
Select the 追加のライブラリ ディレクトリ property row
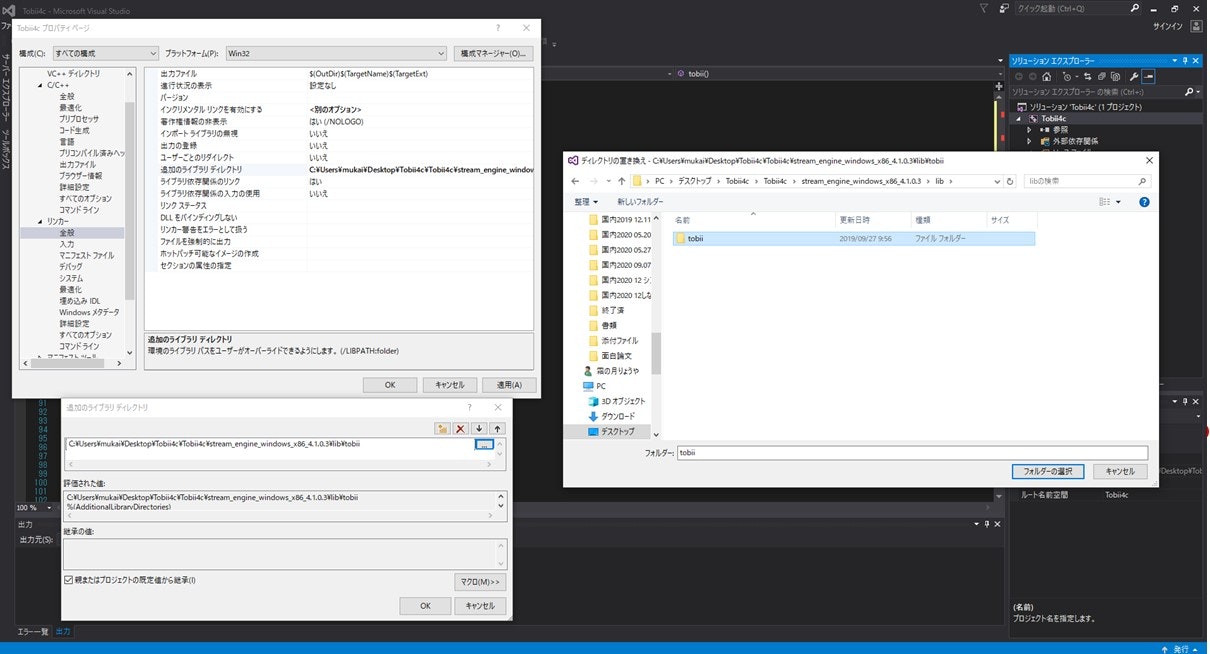pos(339,170)
